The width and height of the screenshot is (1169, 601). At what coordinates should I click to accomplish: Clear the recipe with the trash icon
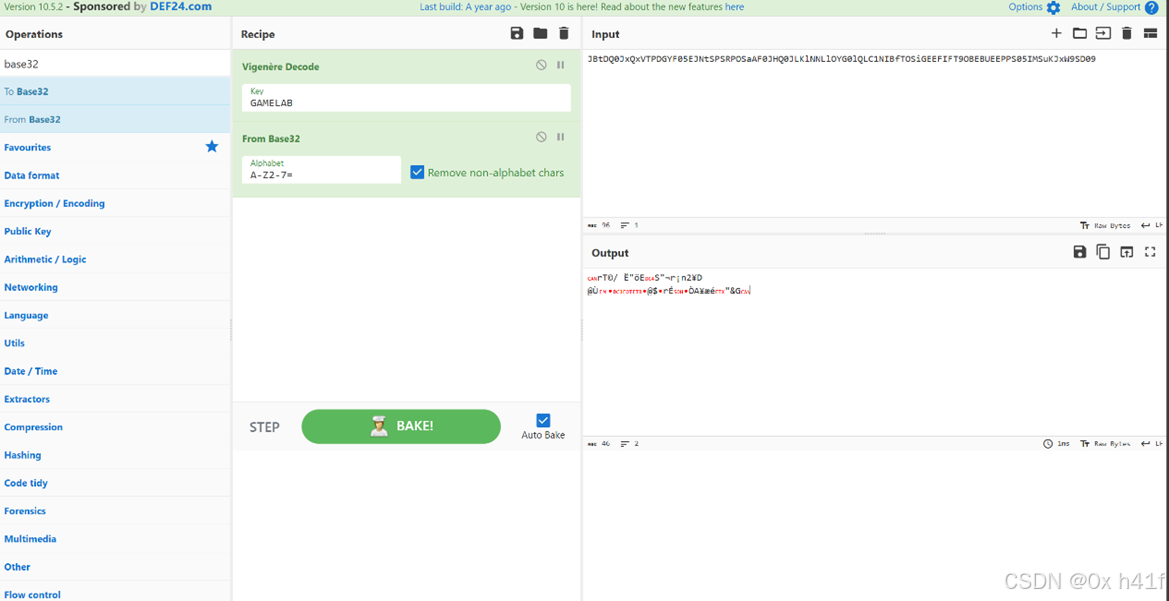click(564, 33)
